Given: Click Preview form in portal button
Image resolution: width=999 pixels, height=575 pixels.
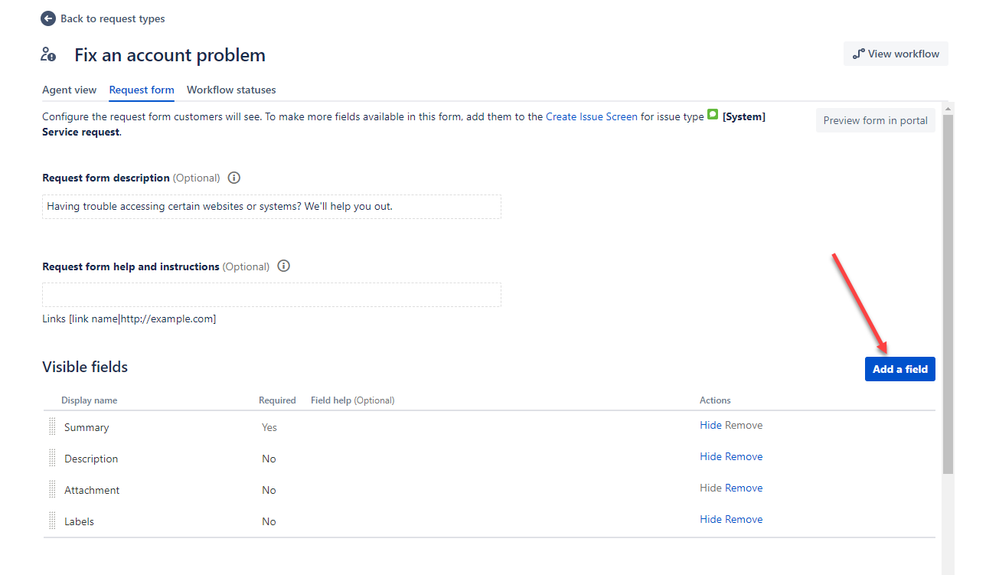Looking at the screenshot, I should 875,121.
